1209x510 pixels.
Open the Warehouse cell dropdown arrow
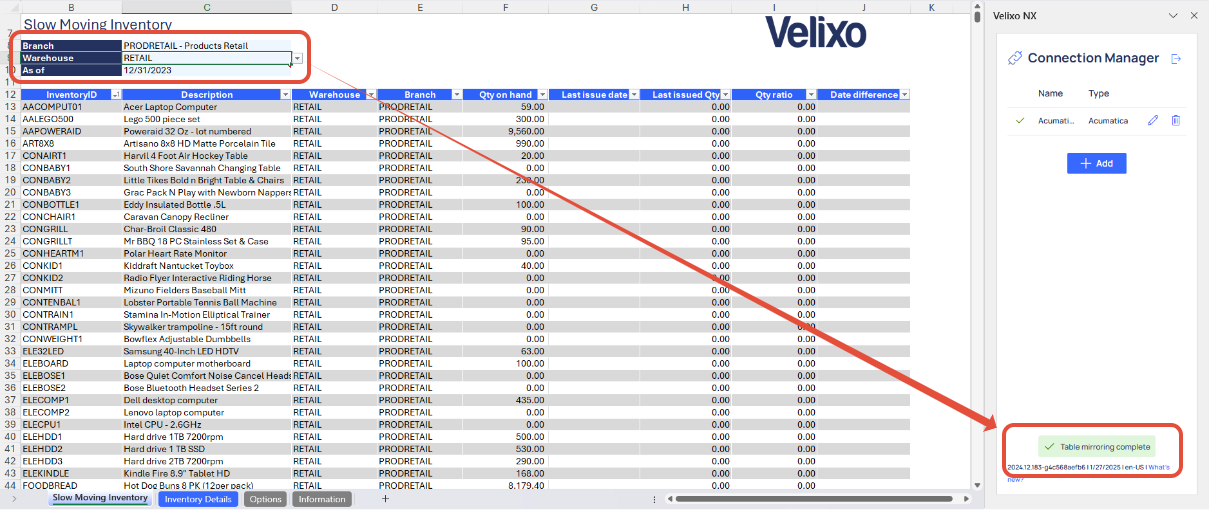tap(297, 59)
